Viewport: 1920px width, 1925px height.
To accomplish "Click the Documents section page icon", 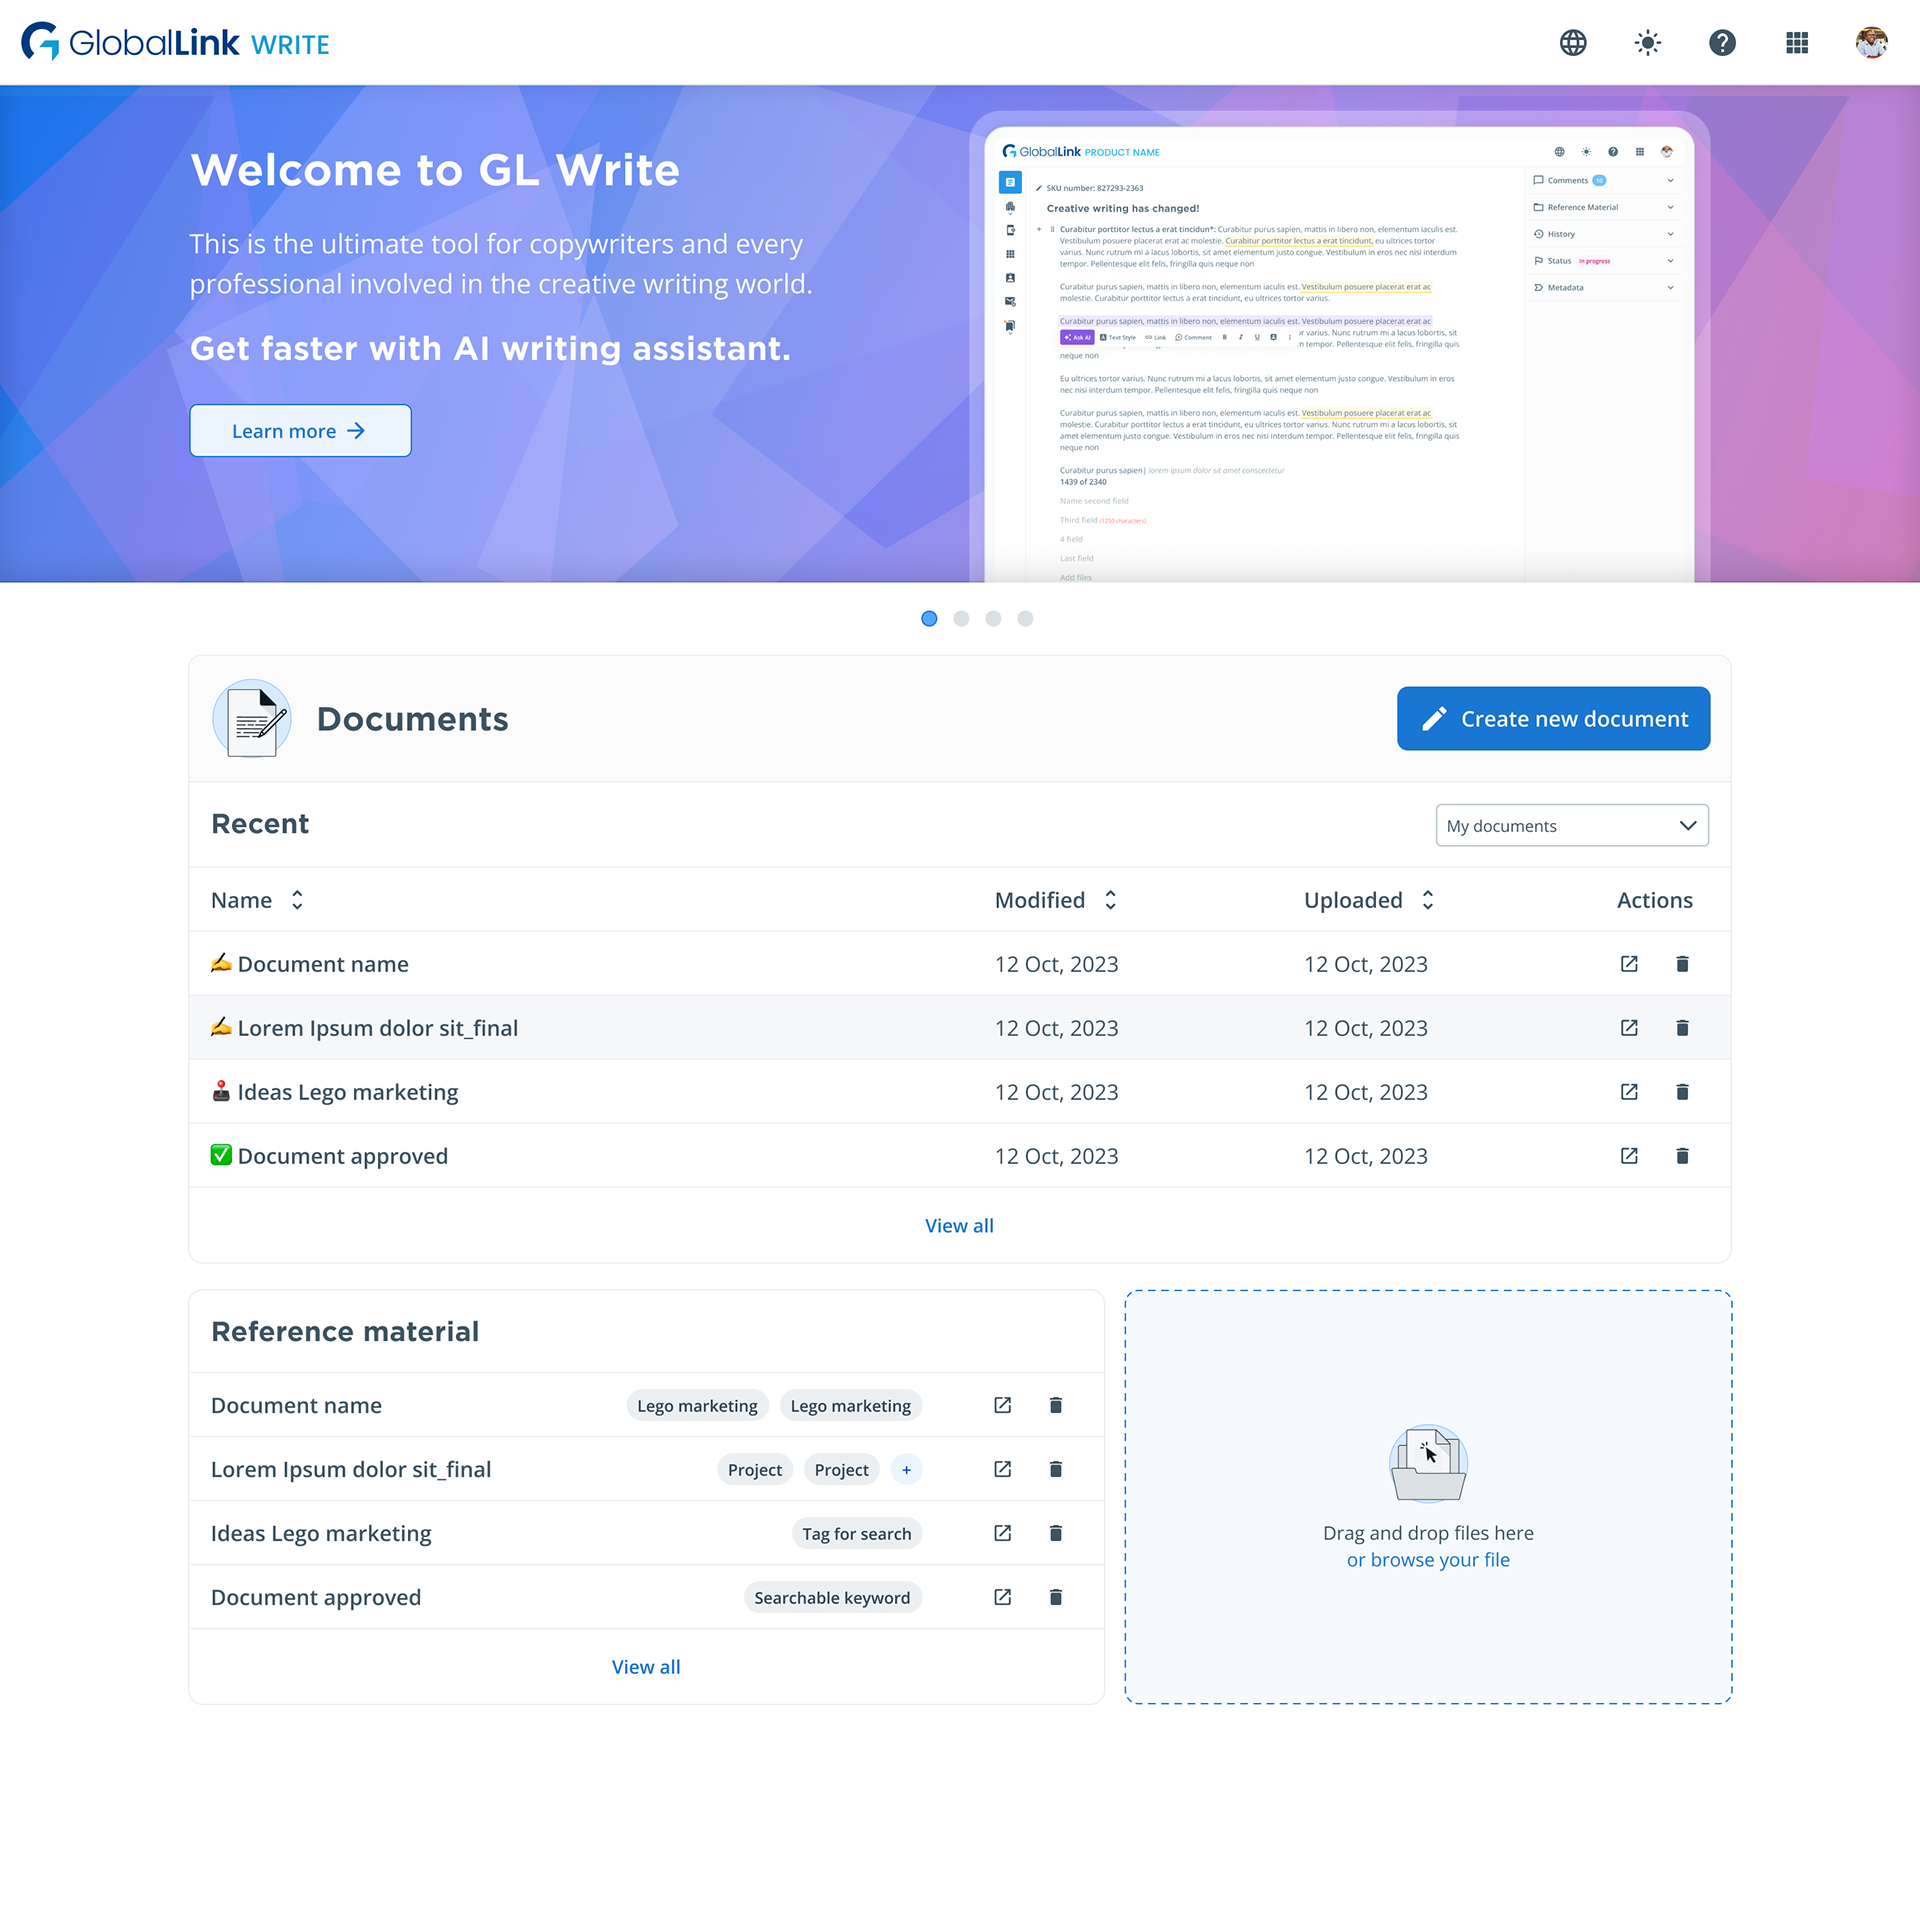I will tap(252, 719).
